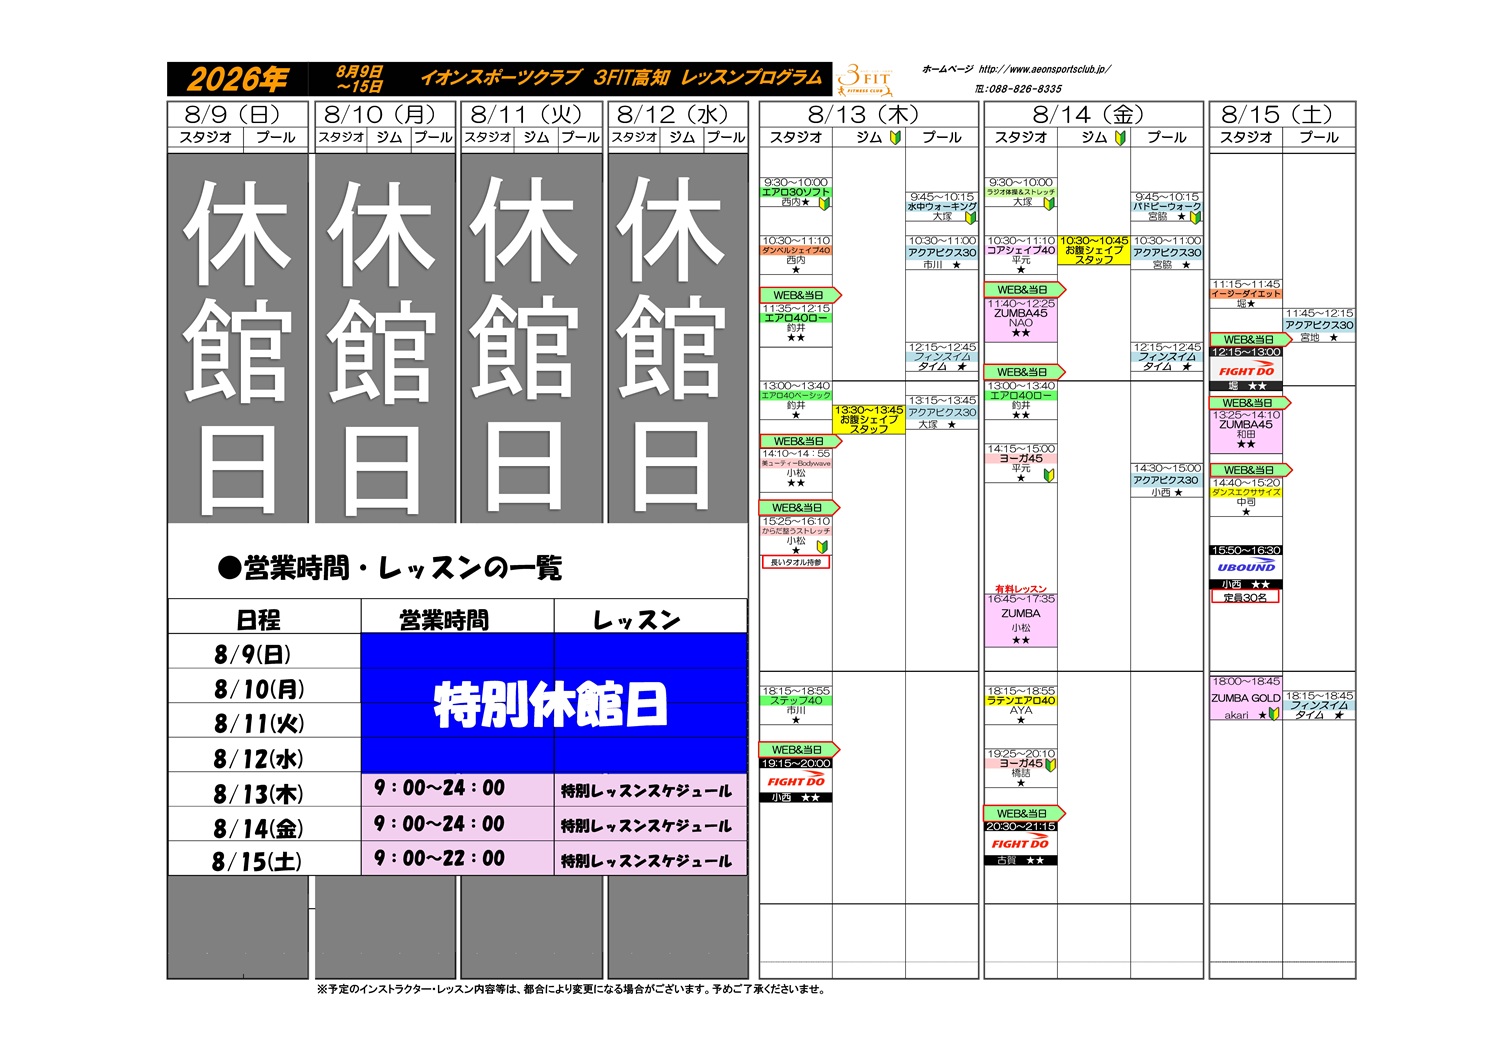
Task: Click the WEB&当日 badge above 8/13 19:15 FIGHT DO
Action: (799, 750)
